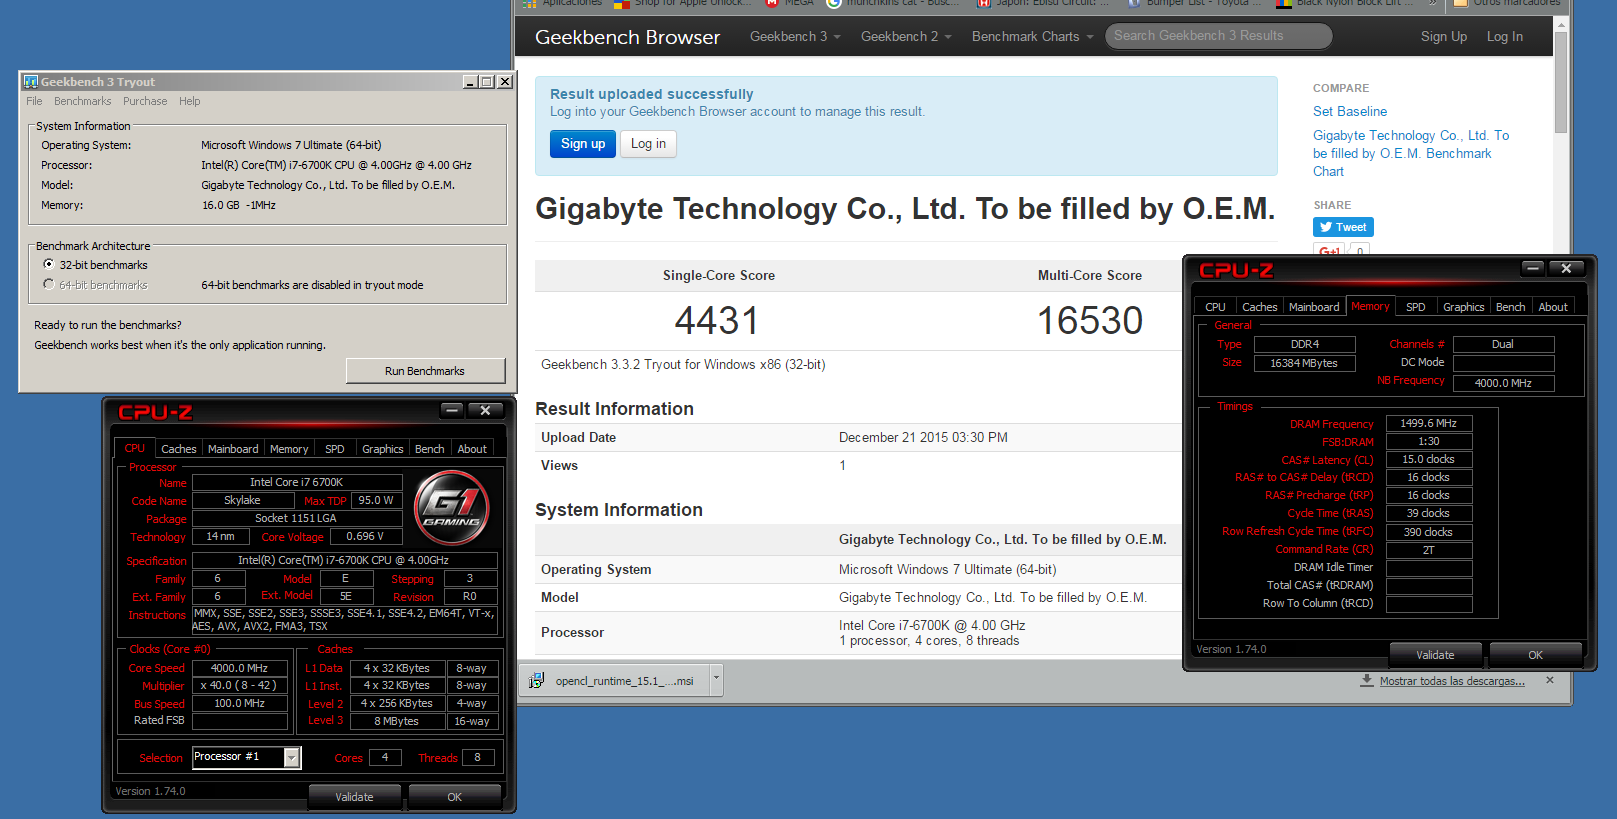Switch to Mainboard tab in right CPU-Z window
This screenshot has height=819, width=1617.
(1314, 307)
